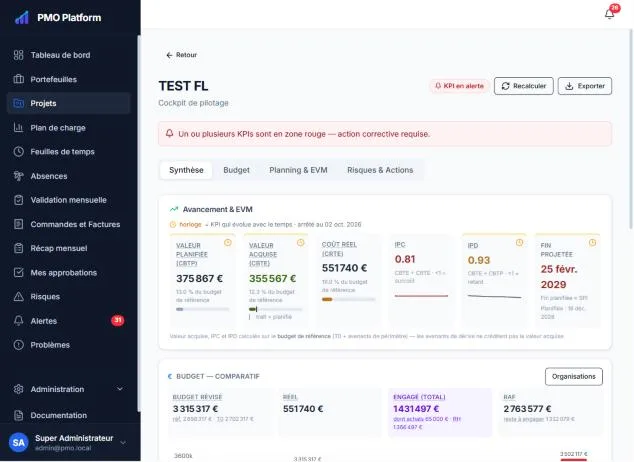634x462 pixels.
Task: Click the clock icon on IPD card
Action: pos(520,243)
